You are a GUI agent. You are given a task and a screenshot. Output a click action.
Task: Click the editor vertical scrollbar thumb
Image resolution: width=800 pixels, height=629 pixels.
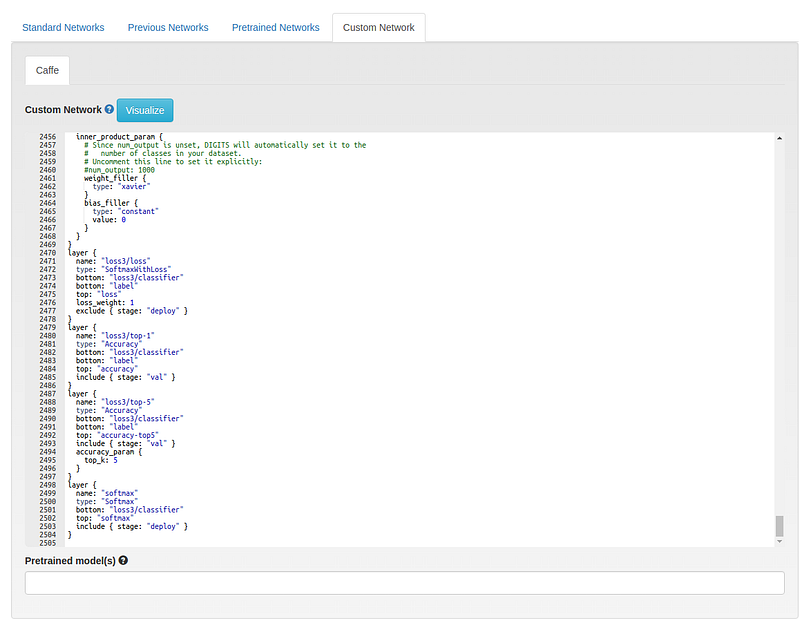(779, 526)
